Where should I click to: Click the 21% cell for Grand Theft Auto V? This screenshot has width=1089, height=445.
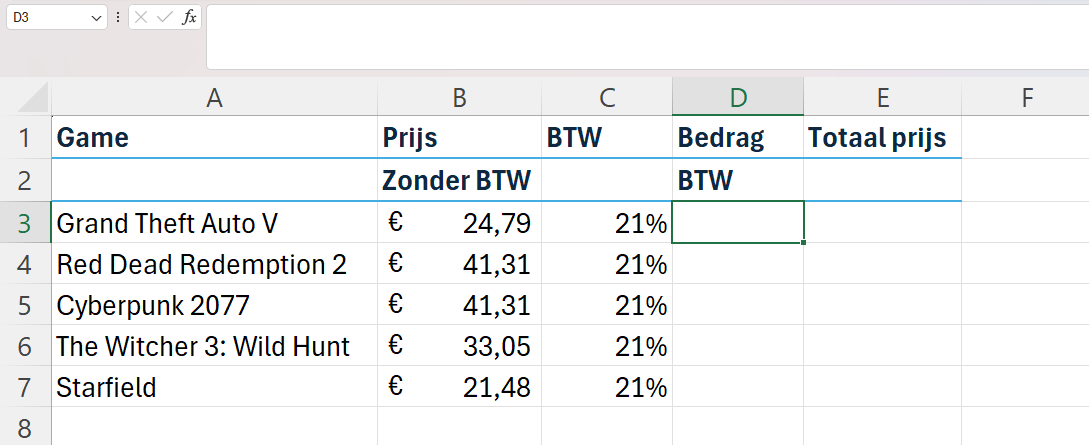click(607, 223)
